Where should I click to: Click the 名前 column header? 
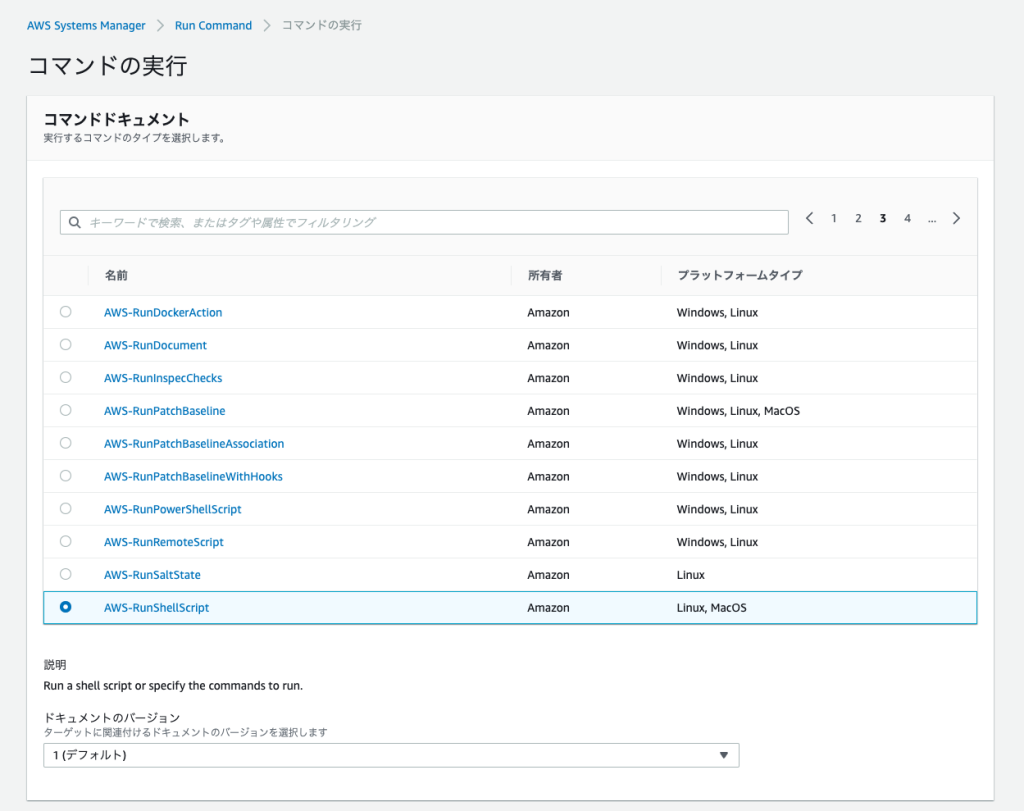(116, 276)
